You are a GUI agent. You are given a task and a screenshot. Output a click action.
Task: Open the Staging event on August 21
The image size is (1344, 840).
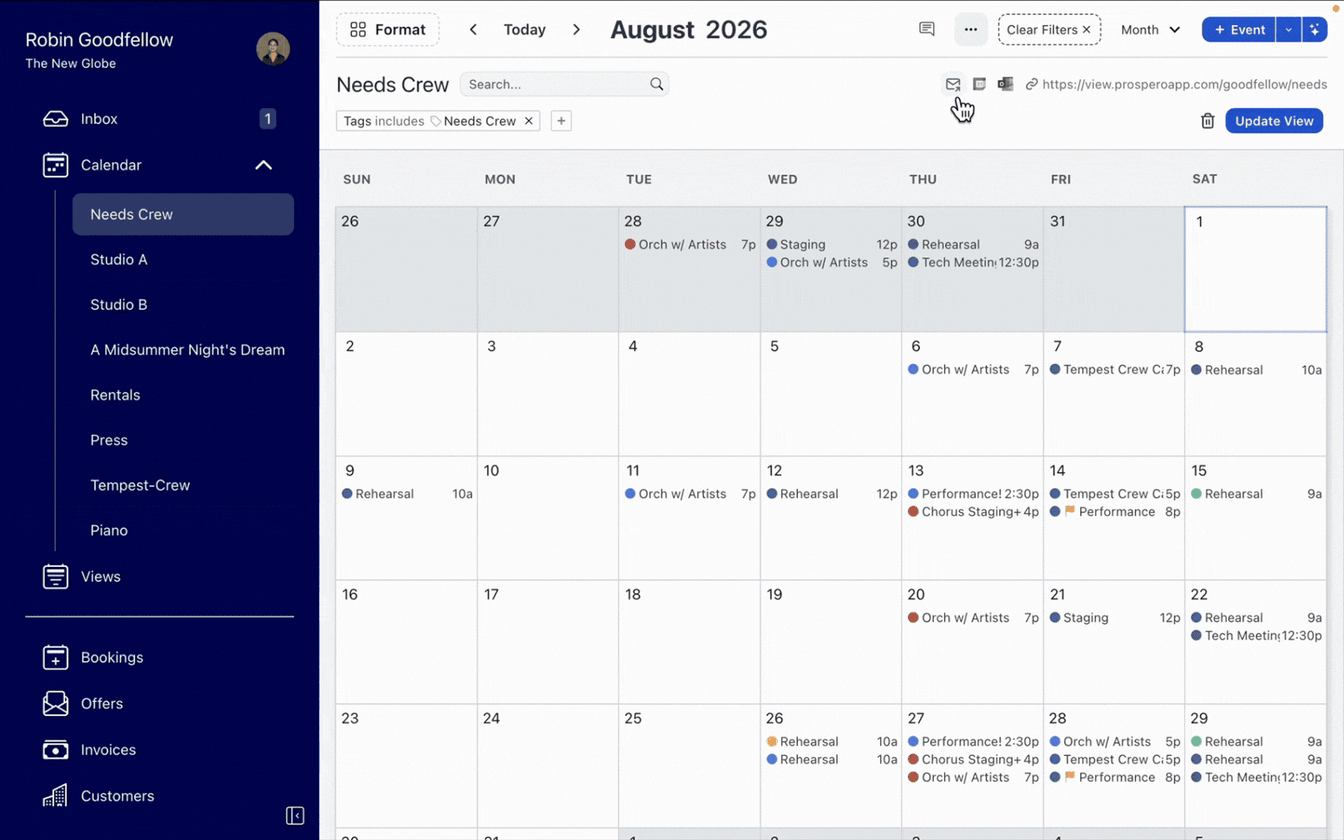click(1115, 618)
